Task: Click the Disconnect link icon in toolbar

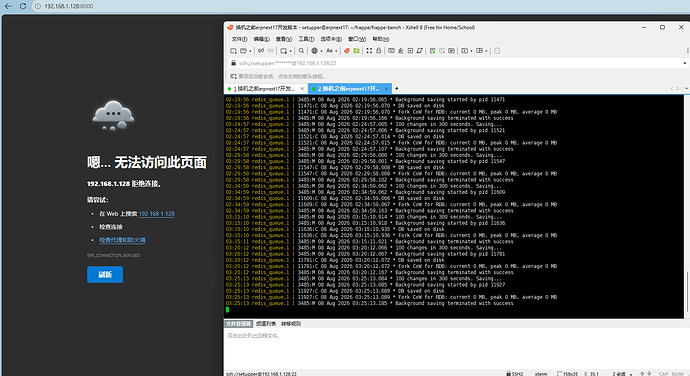Action: point(261,51)
